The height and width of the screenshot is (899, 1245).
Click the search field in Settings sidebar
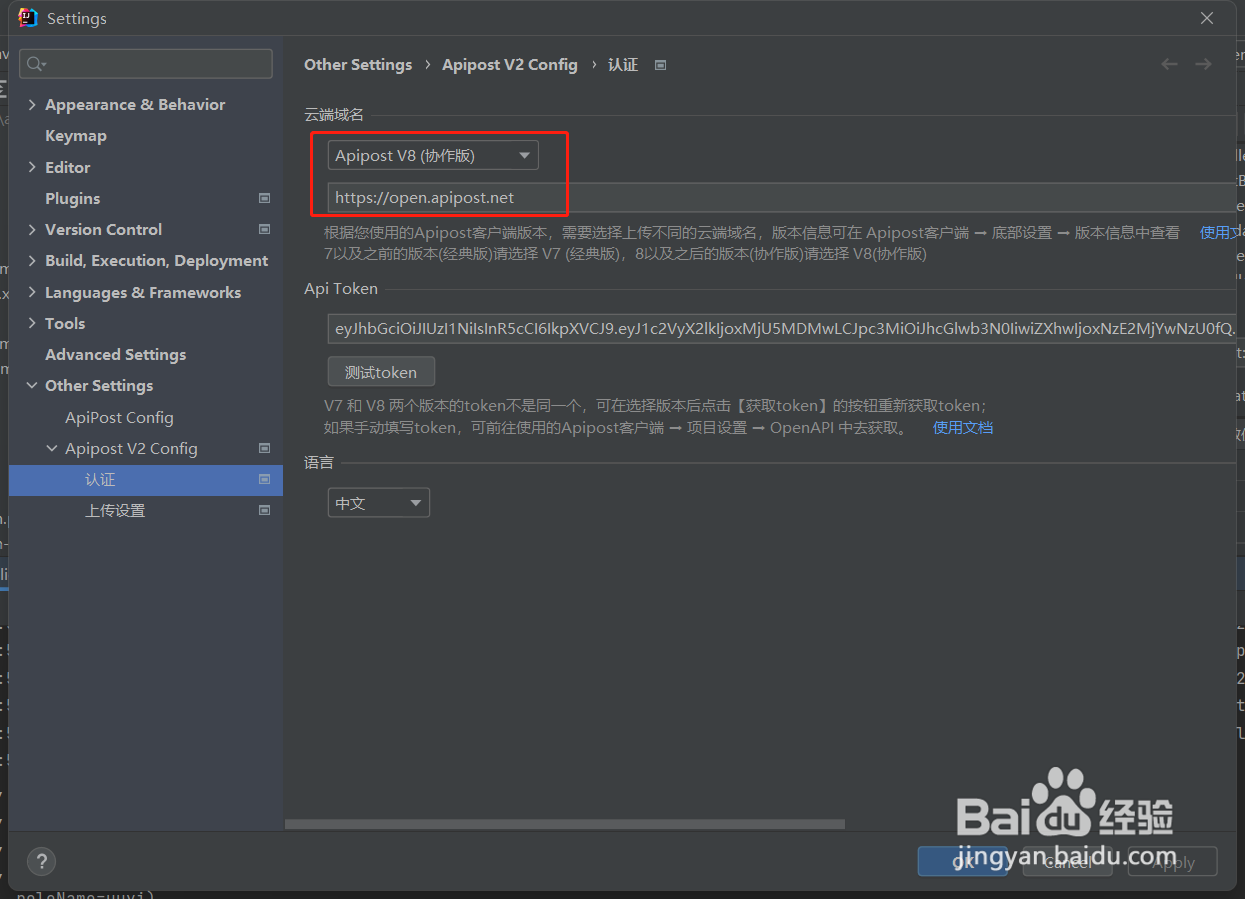146,64
